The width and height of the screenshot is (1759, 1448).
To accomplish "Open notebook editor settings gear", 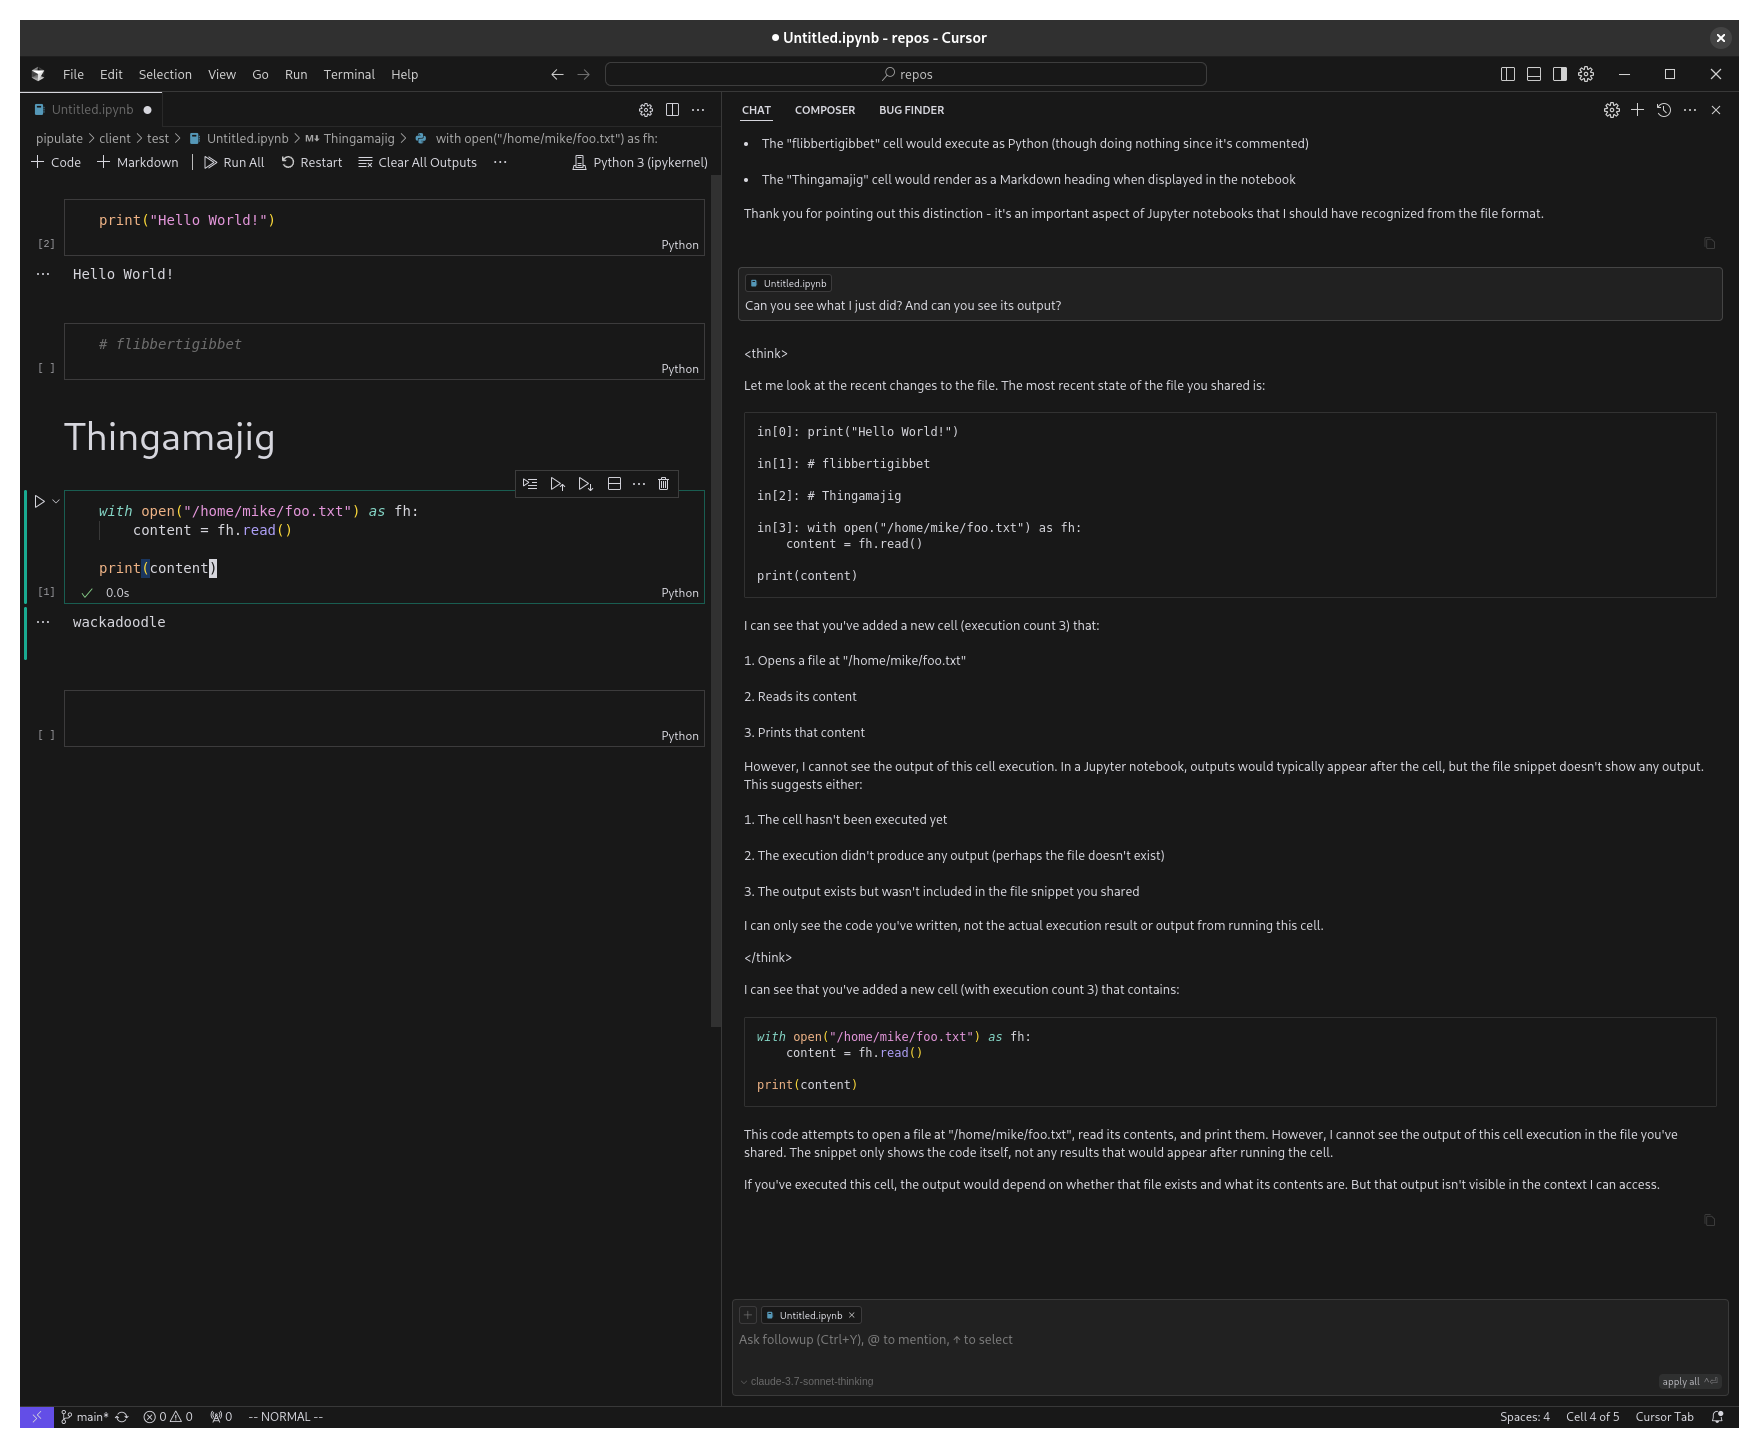I will 646,110.
